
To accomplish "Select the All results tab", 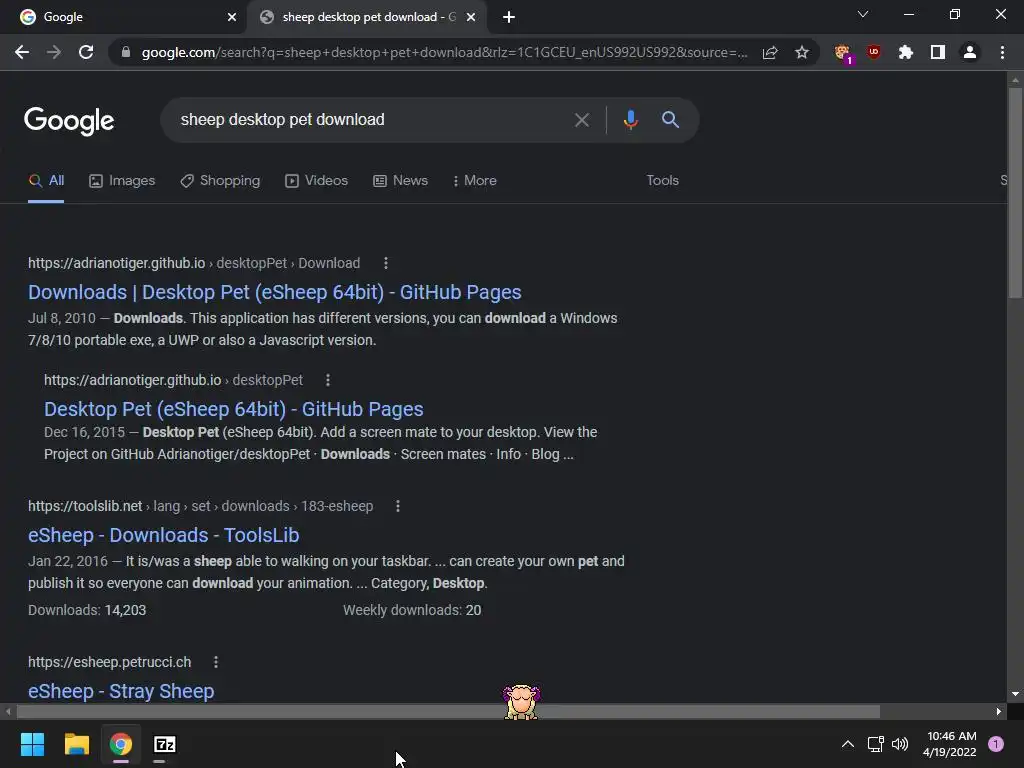I will [x=46, y=181].
